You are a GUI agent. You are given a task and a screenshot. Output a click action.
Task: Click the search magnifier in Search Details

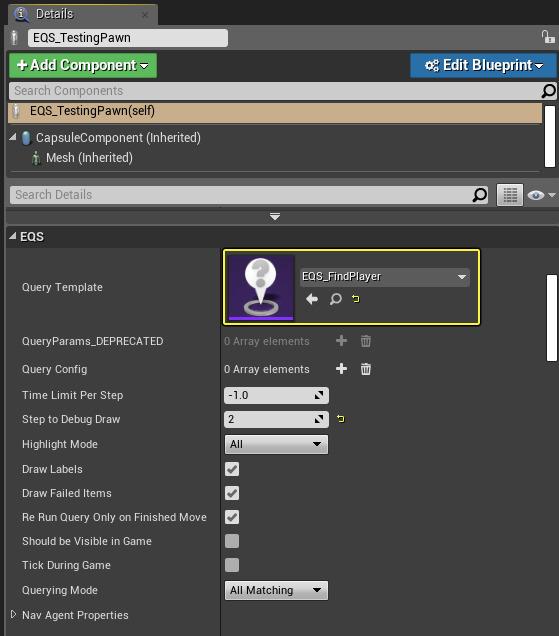pyautogui.click(x=479, y=195)
